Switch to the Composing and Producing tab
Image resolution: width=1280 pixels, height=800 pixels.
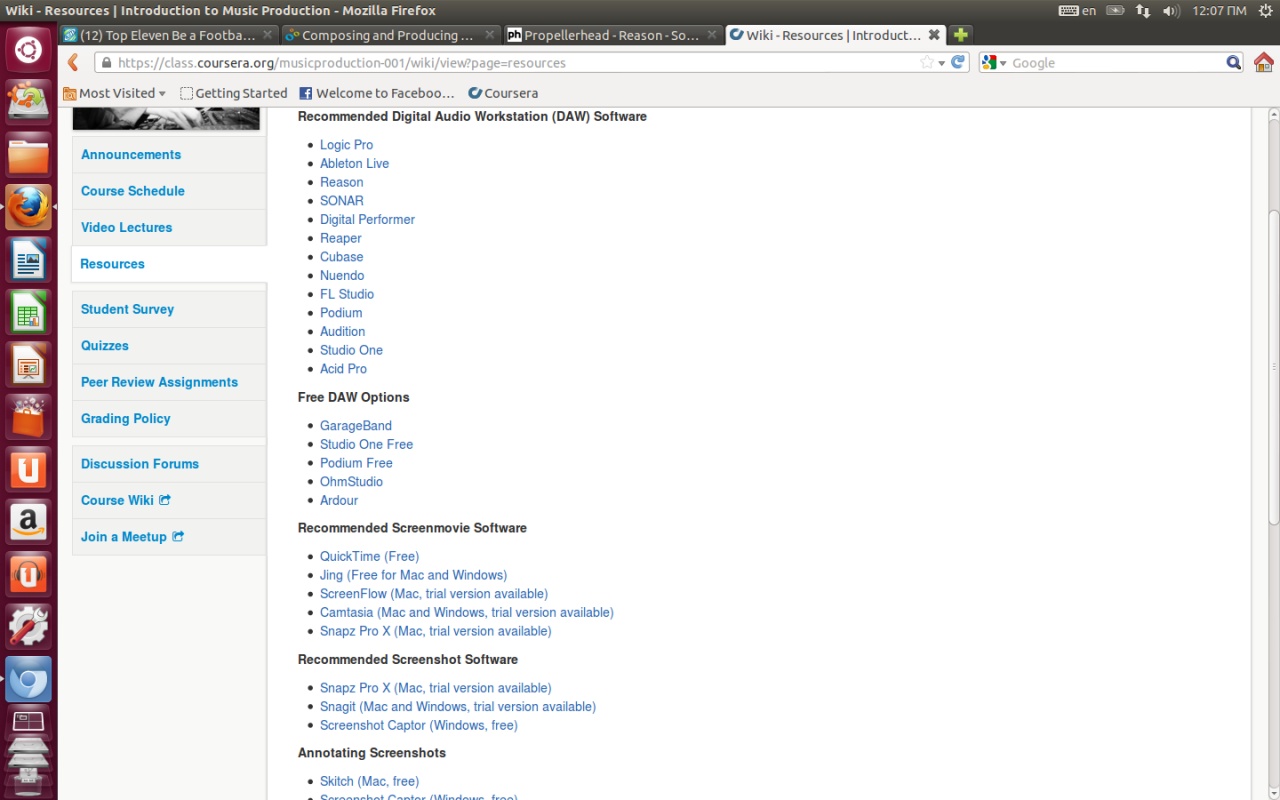tap(390, 35)
